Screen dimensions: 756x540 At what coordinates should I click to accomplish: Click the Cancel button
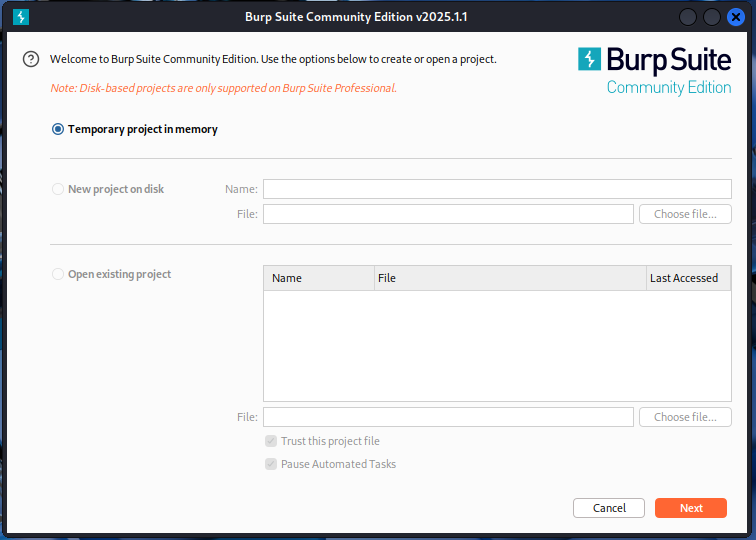point(609,508)
